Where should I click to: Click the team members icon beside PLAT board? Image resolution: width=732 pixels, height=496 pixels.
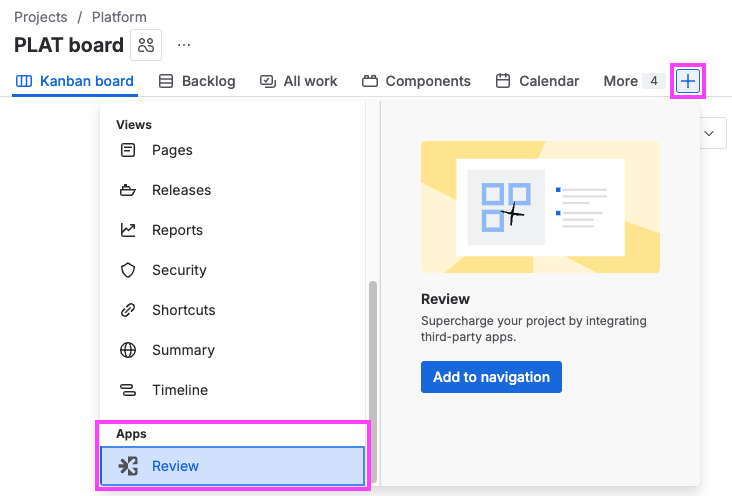coord(146,45)
